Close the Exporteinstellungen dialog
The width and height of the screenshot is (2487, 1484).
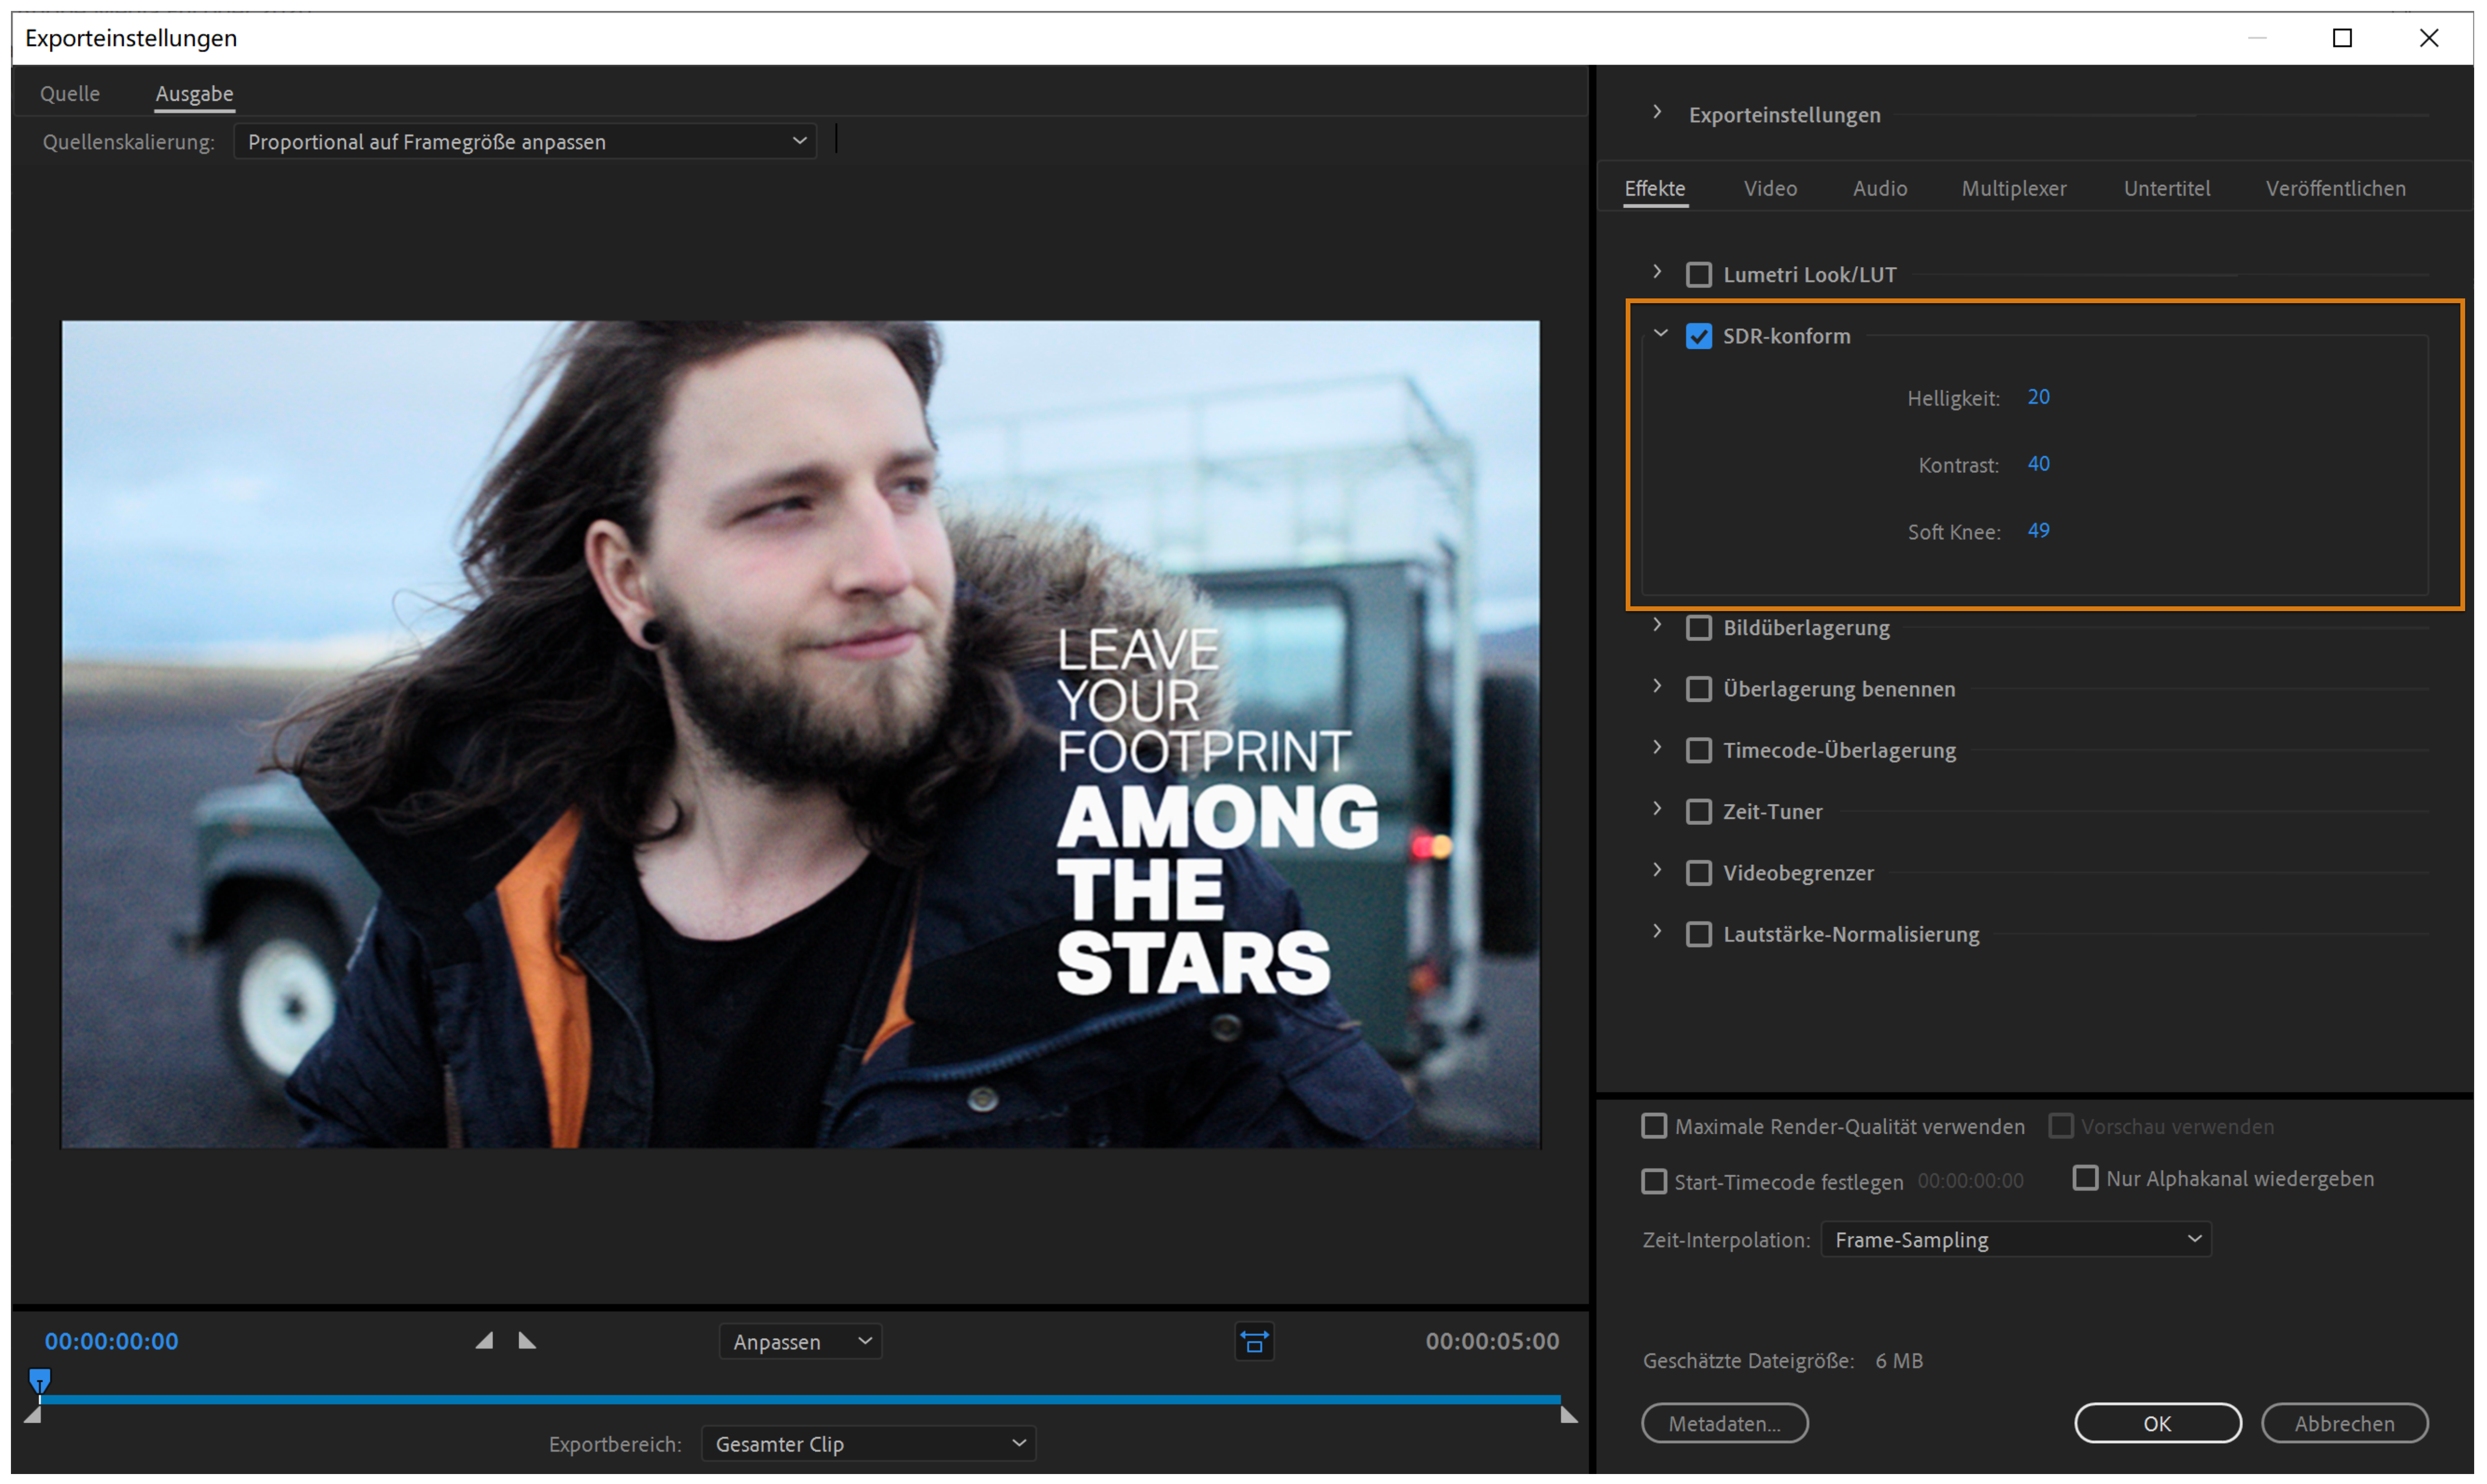pos(2428,38)
